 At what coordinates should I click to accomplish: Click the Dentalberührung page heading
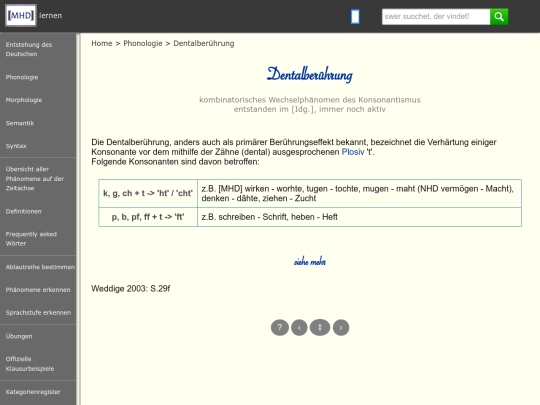(310, 74)
